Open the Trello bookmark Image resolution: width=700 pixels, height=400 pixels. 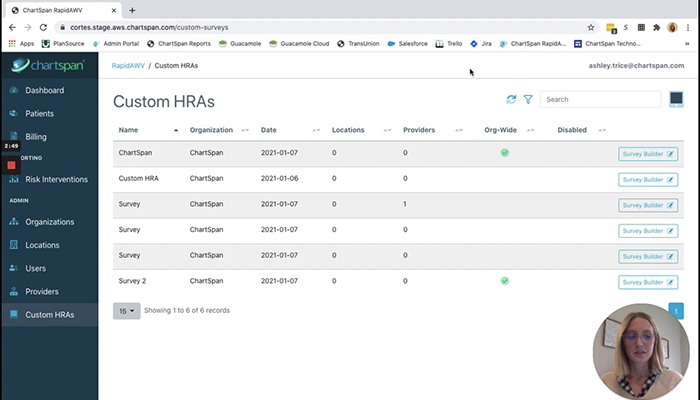pos(449,44)
